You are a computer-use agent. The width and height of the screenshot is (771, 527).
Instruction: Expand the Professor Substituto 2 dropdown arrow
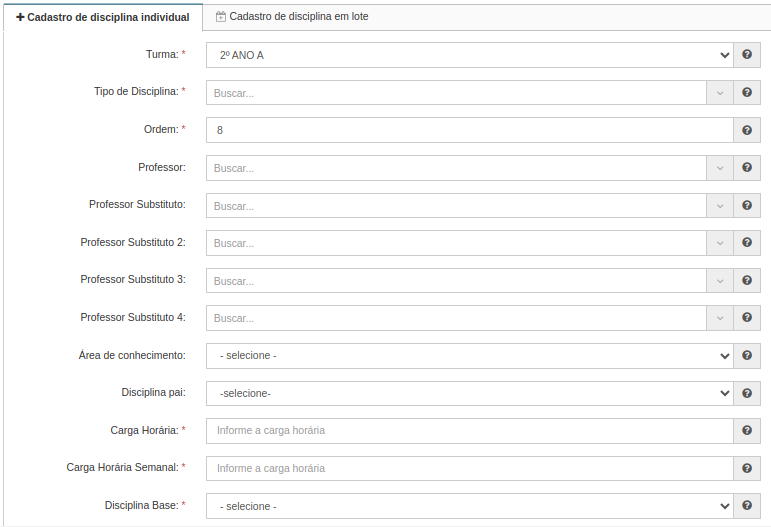pyautogui.click(x=720, y=243)
